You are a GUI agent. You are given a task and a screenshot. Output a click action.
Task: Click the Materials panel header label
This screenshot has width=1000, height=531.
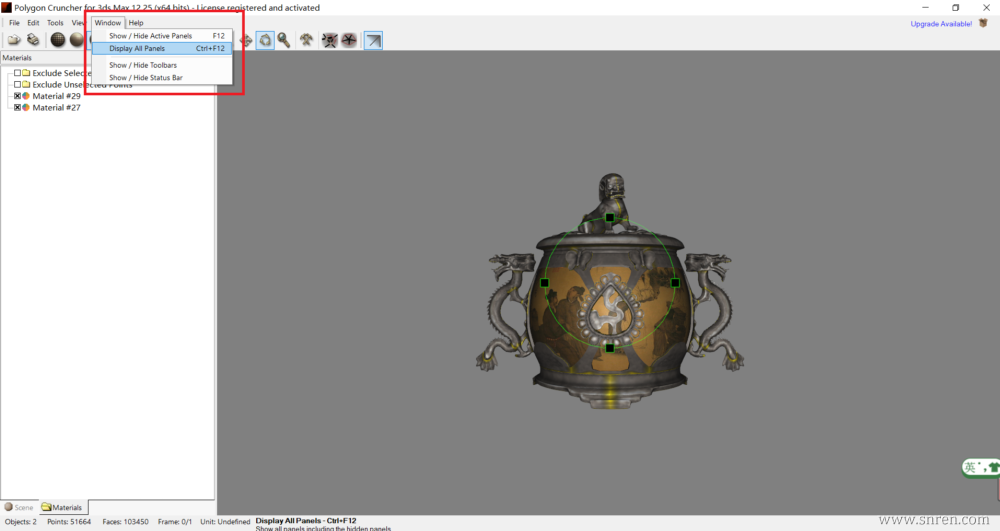click(17, 58)
